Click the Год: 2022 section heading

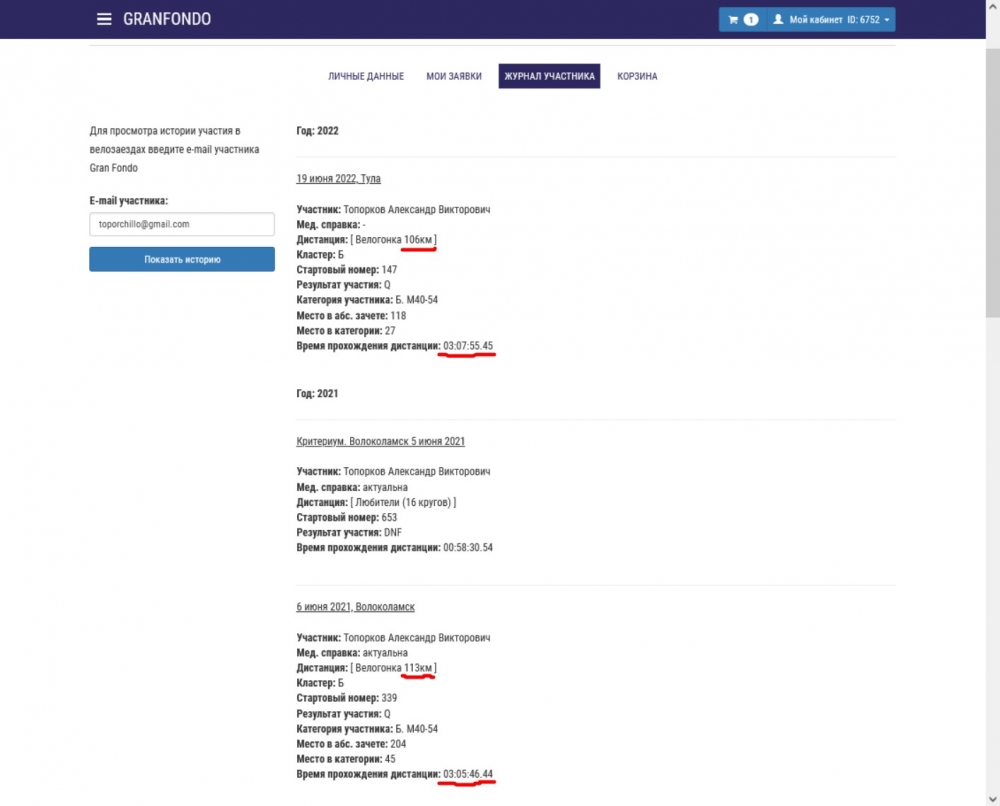317,131
